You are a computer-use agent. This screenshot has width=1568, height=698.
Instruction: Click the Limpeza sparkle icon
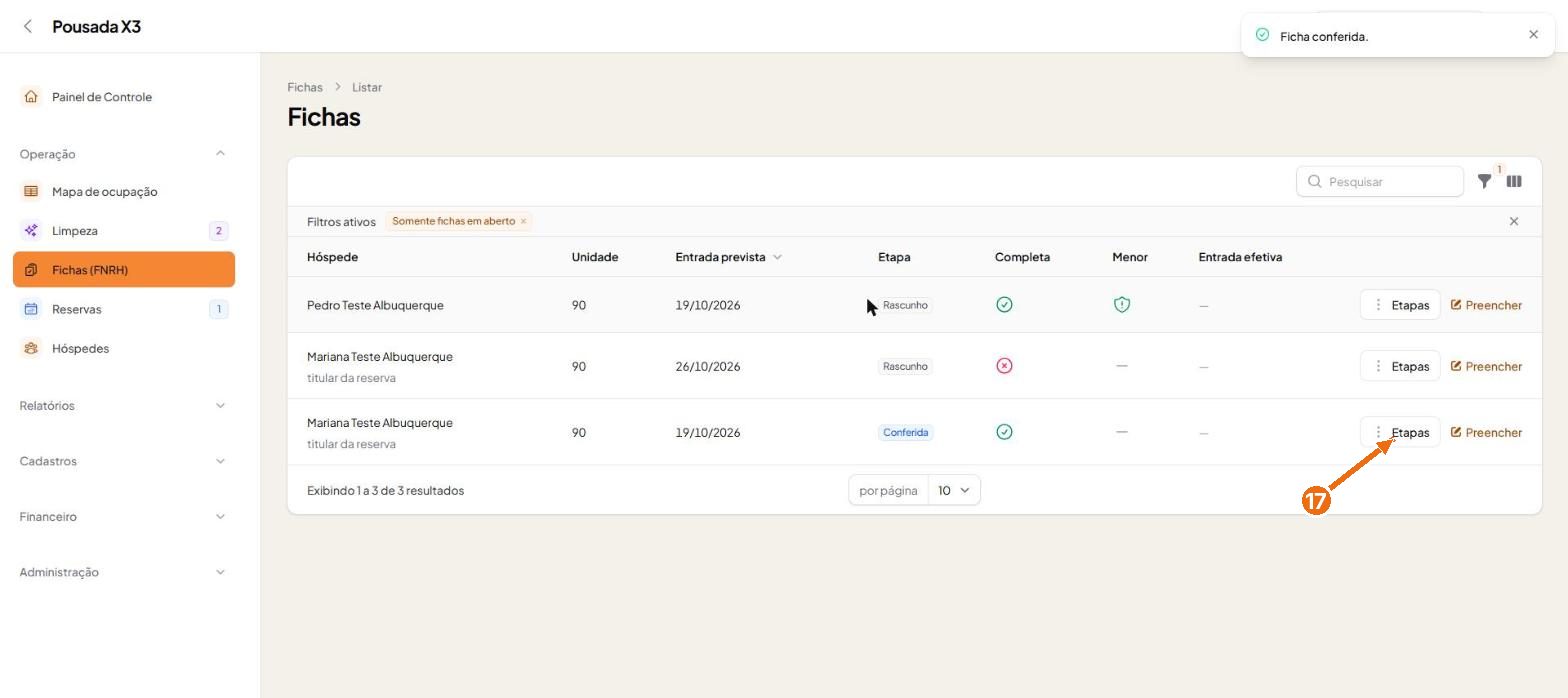pyautogui.click(x=31, y=230)
